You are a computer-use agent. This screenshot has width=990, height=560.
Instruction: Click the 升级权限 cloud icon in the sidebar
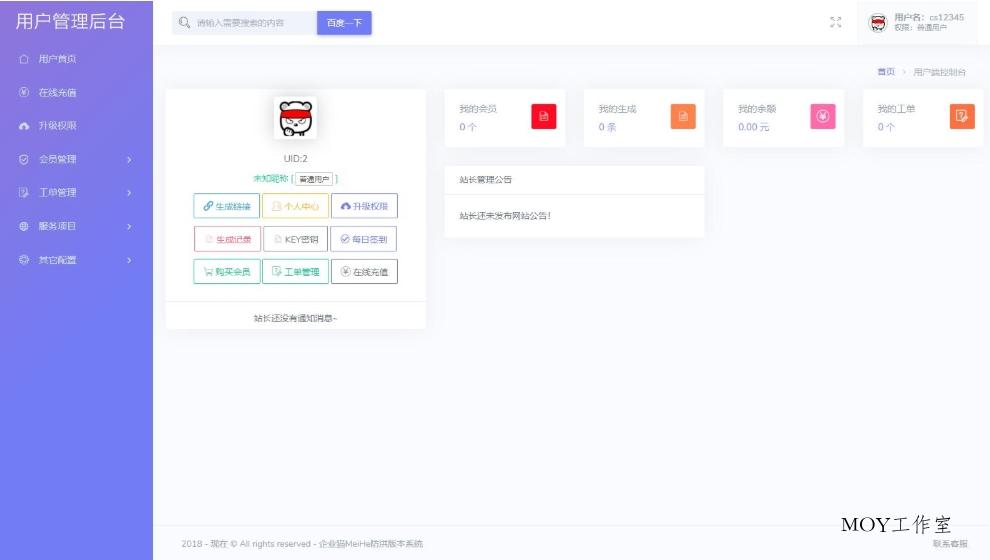pos(24,126)
